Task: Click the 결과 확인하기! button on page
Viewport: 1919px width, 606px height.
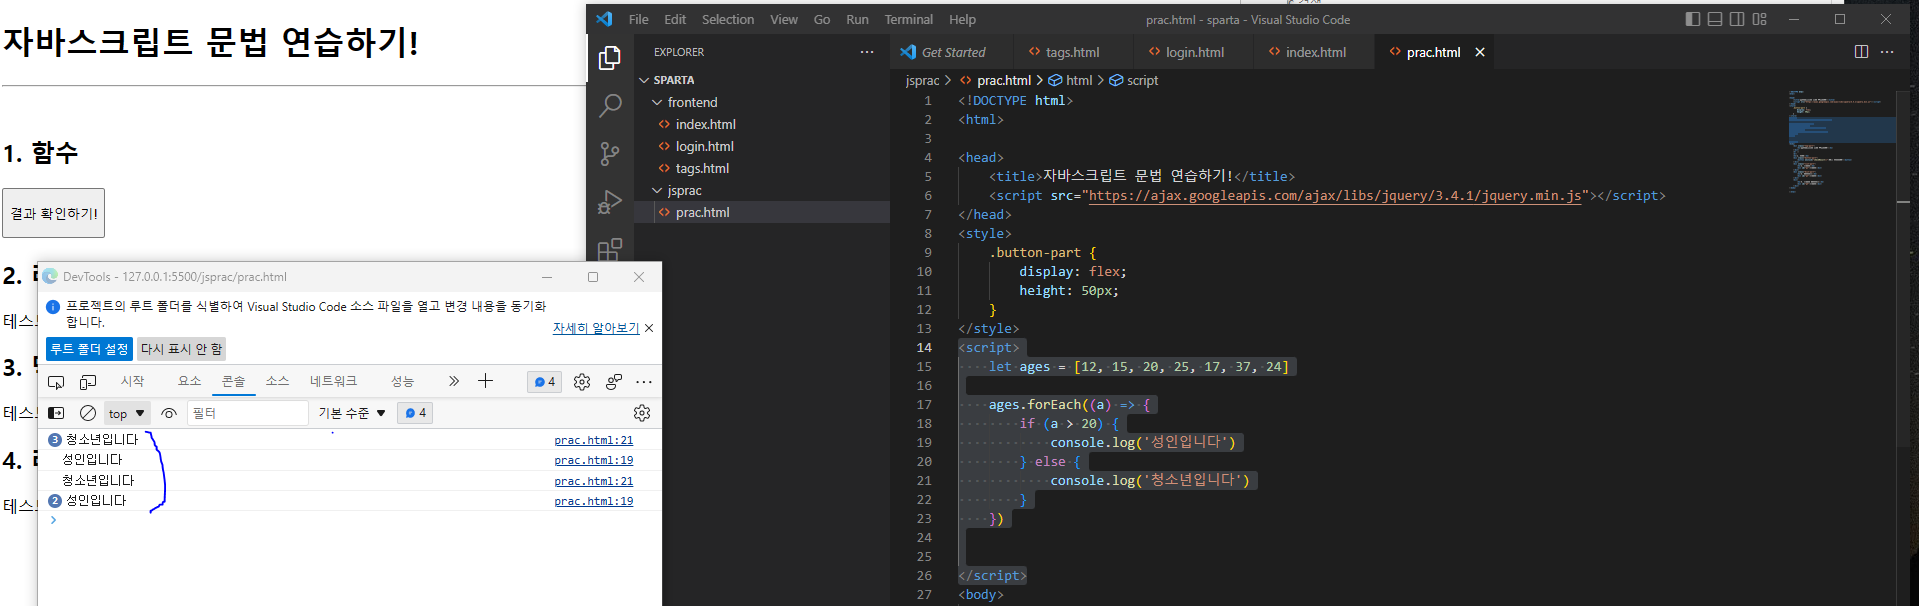Action: (54, 213)
